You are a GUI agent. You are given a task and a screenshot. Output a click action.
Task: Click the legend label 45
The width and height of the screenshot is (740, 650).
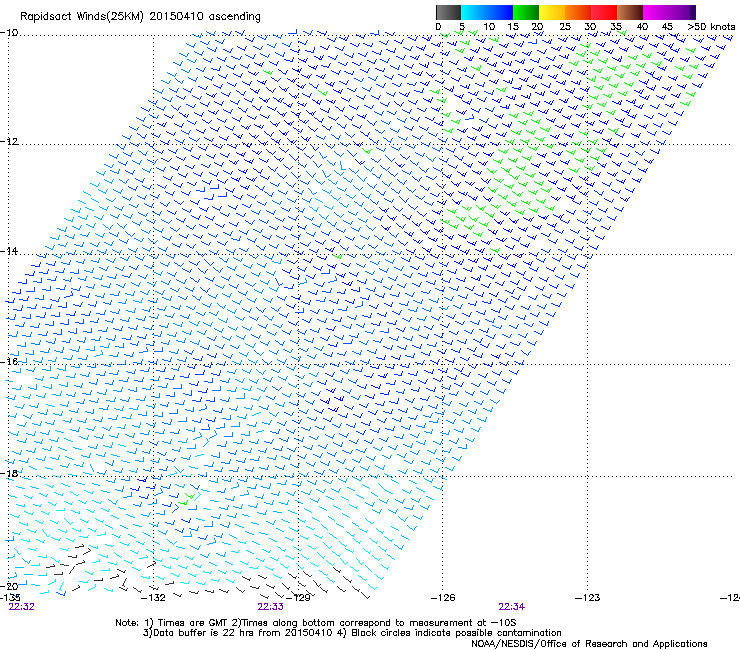pyautogui.click(x=667, y=27)
